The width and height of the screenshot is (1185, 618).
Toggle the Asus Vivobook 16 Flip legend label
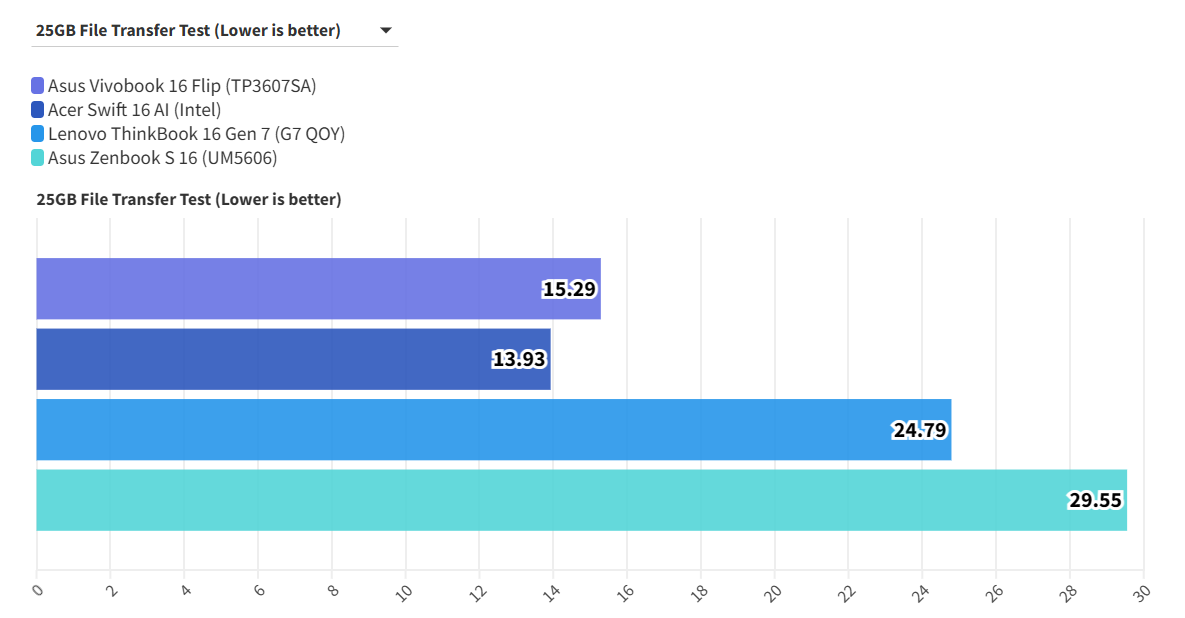point(182,86)
